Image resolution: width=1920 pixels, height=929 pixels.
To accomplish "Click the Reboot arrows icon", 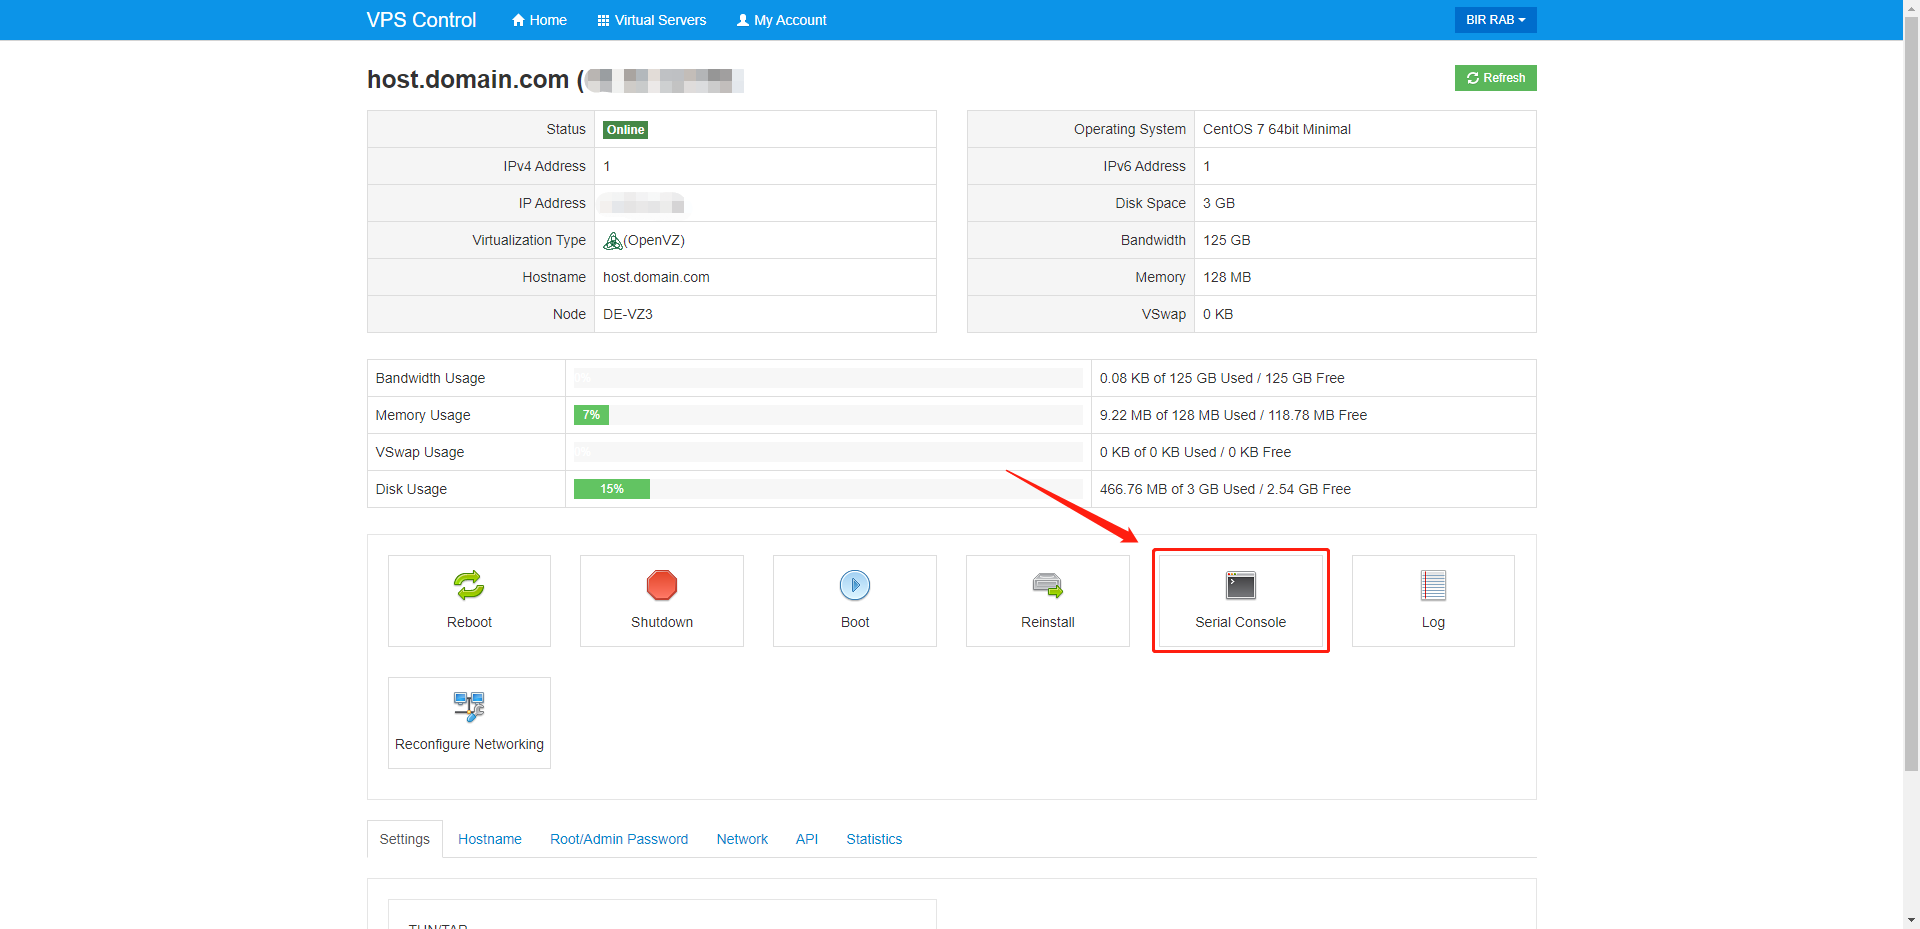I will 469,585.
